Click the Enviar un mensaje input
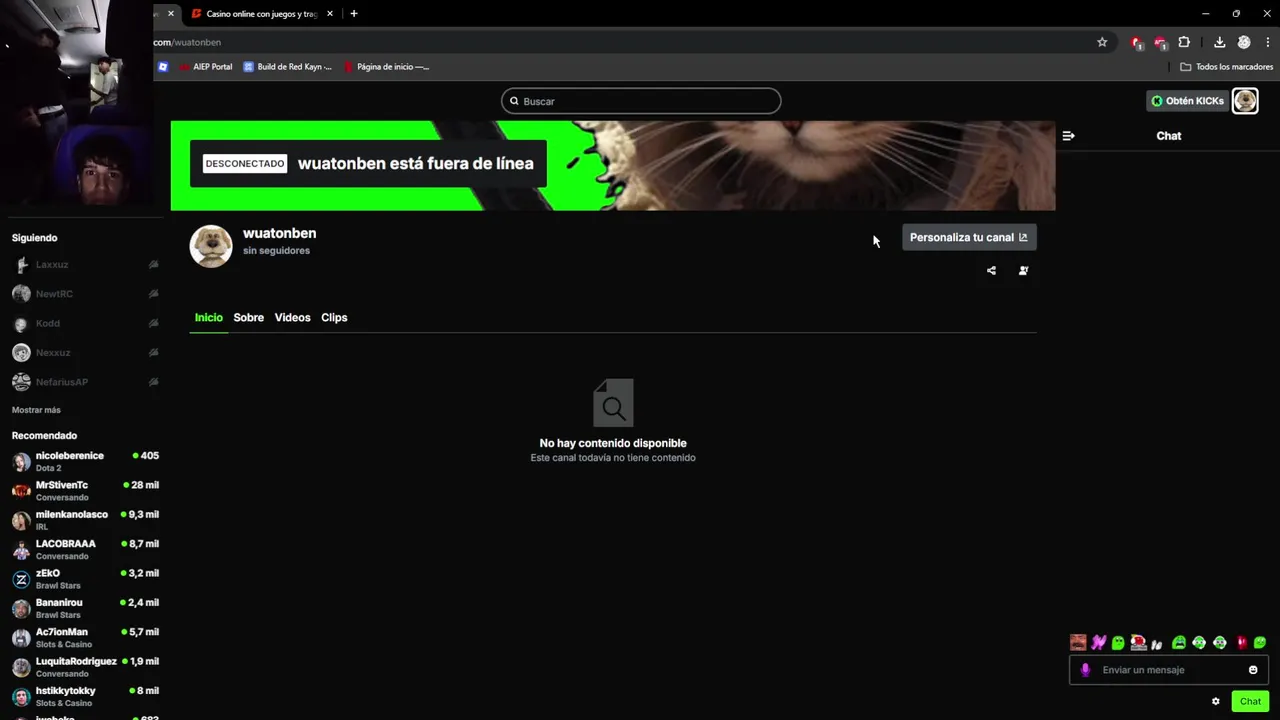 pos(1168,670)
